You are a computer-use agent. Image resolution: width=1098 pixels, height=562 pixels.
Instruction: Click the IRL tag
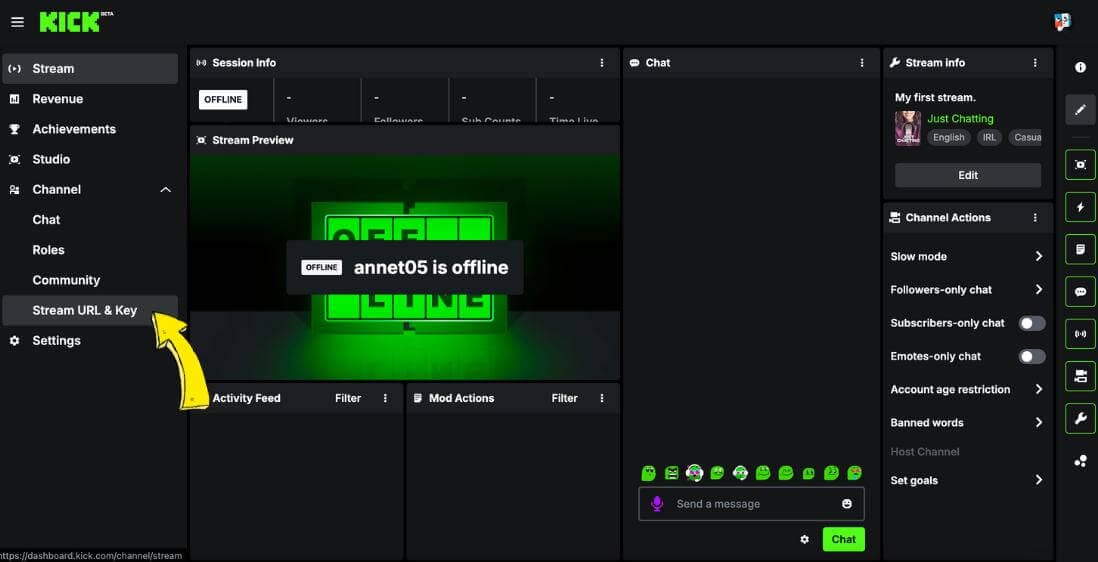(x=989, y=137)
